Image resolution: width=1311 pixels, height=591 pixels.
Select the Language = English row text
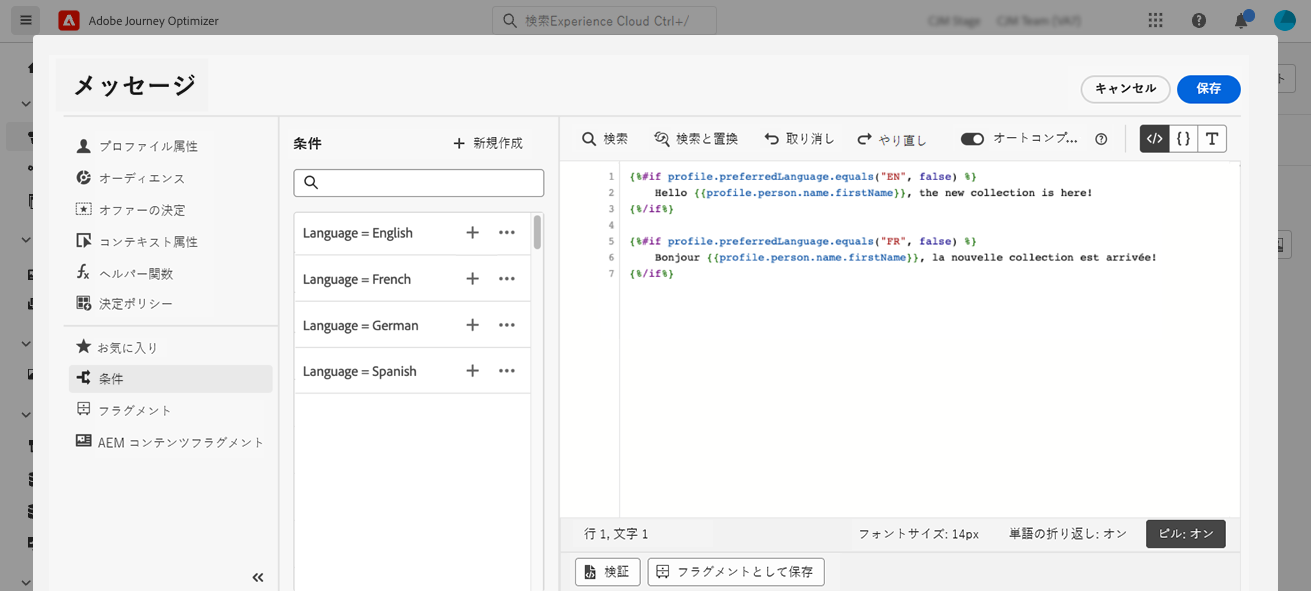point(358,233)
